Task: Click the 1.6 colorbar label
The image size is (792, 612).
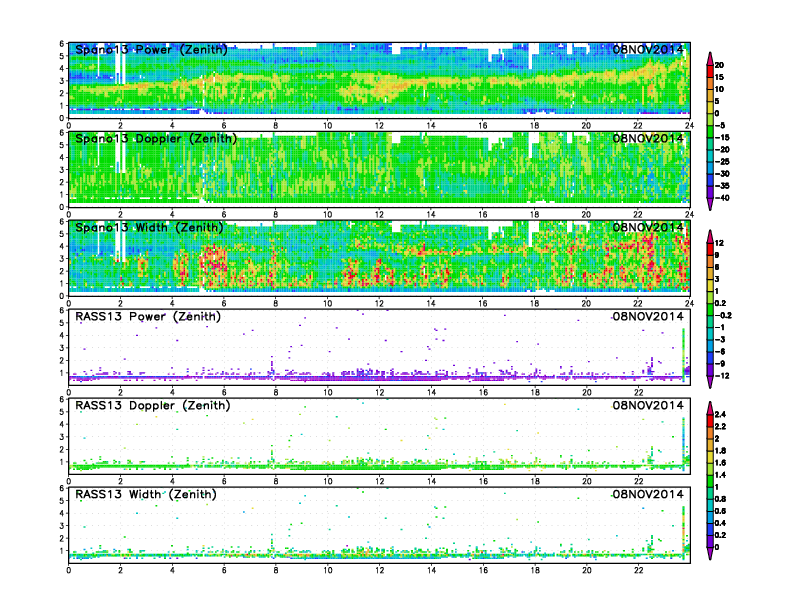Action: point(720,463)
